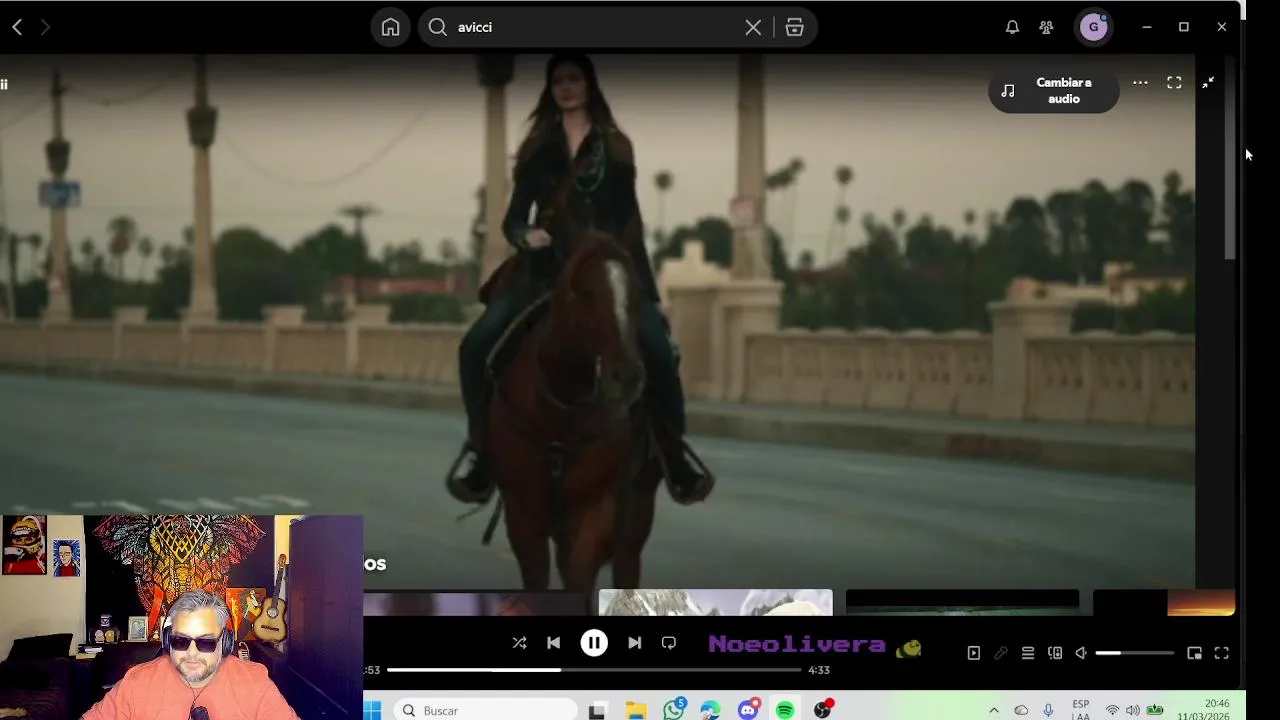Open the lyrics microphone icon
1280x720 pixels.
pyautogui.click(x=1001, y=653)
